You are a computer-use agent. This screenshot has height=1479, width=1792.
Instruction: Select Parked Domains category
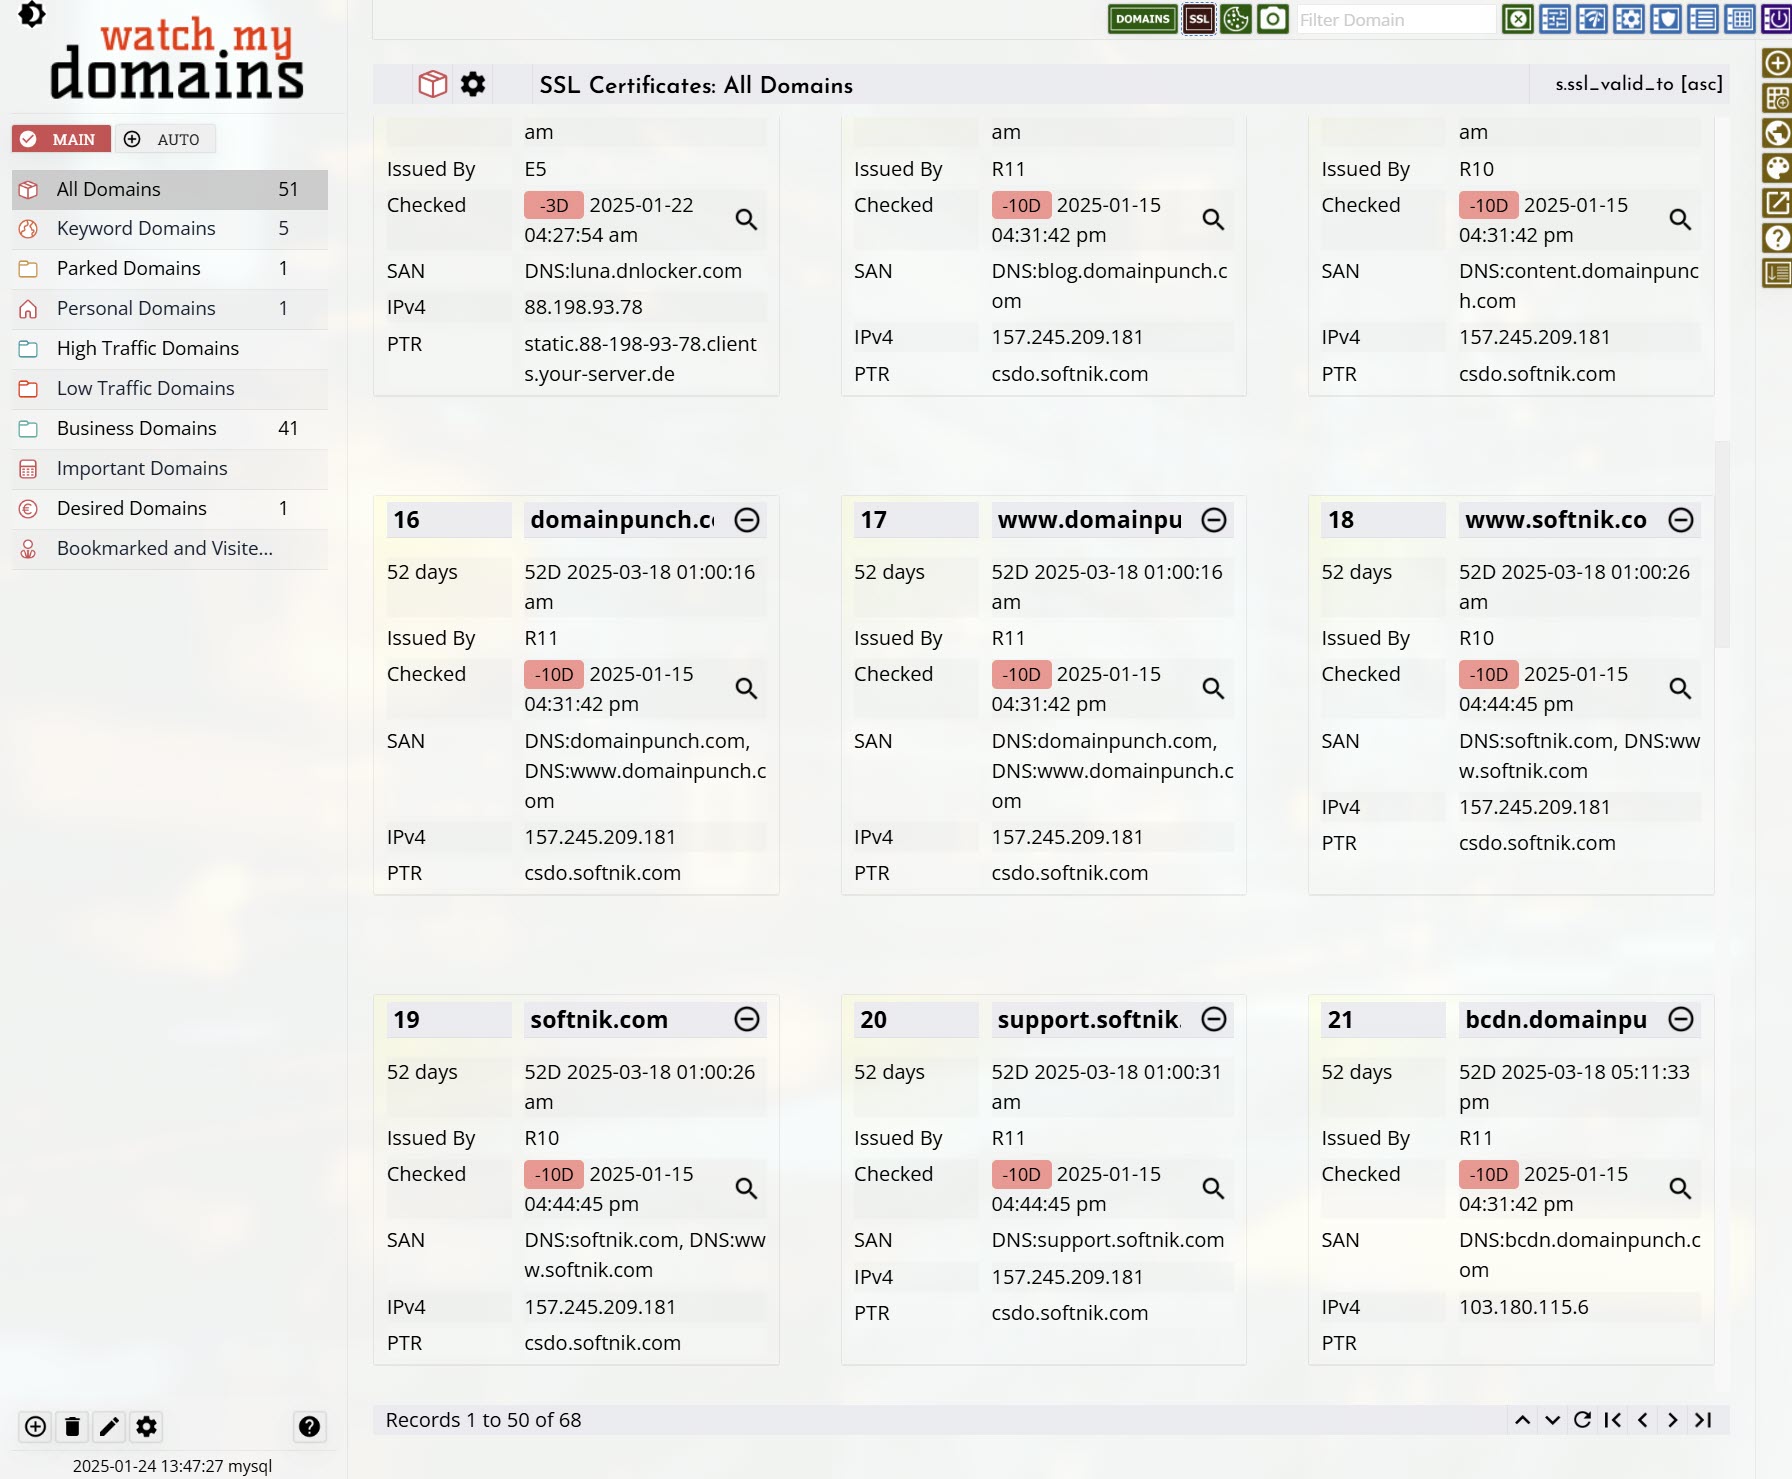click(x=170, y=269)
